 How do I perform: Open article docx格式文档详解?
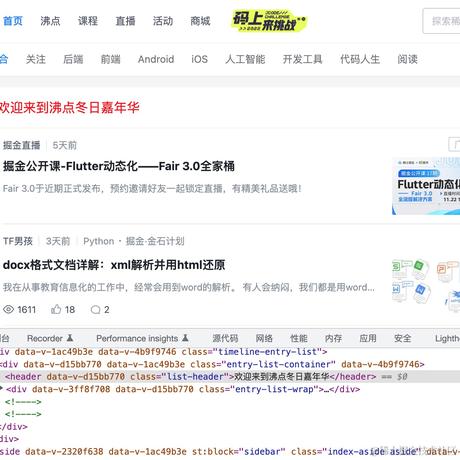[x=114, y=265]
